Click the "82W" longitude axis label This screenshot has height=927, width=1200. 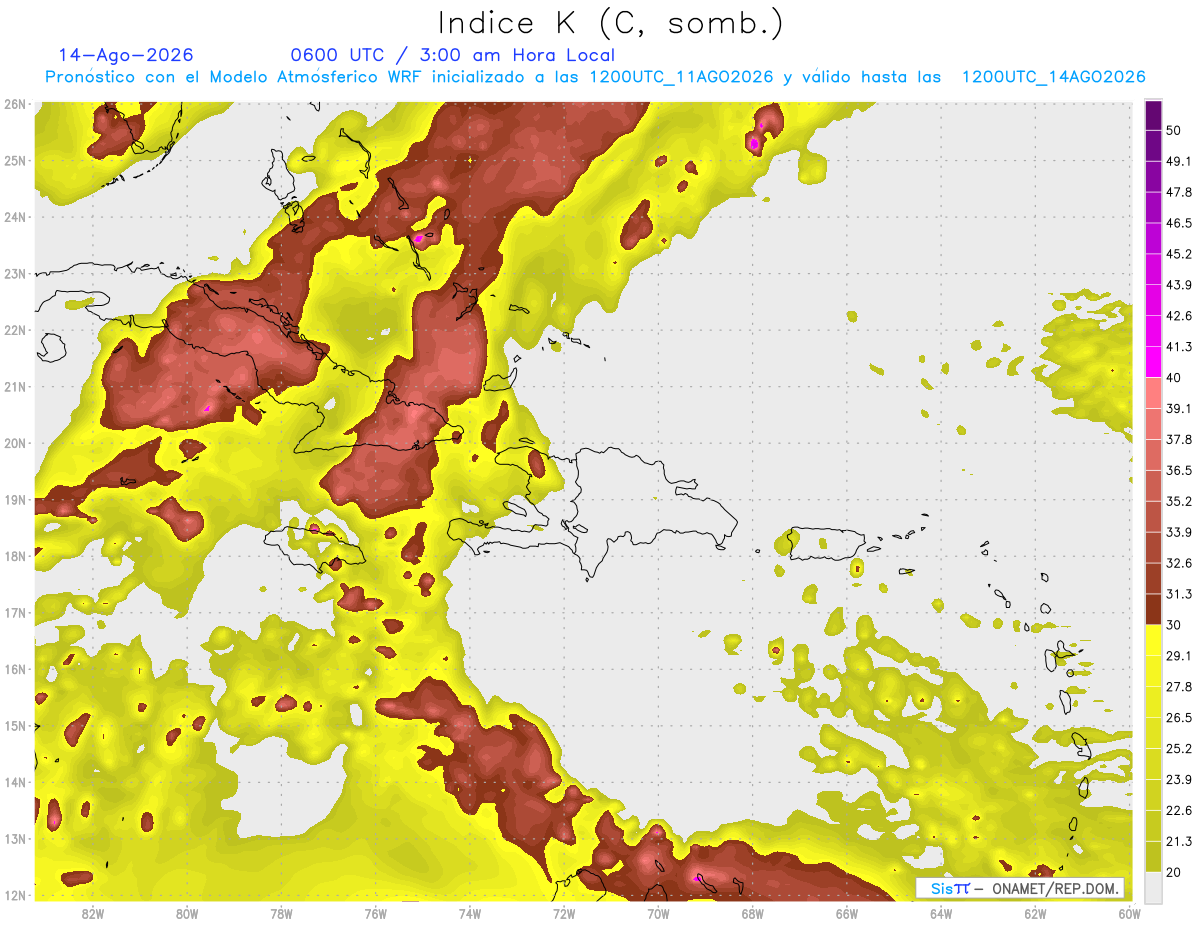pos(93,913)
